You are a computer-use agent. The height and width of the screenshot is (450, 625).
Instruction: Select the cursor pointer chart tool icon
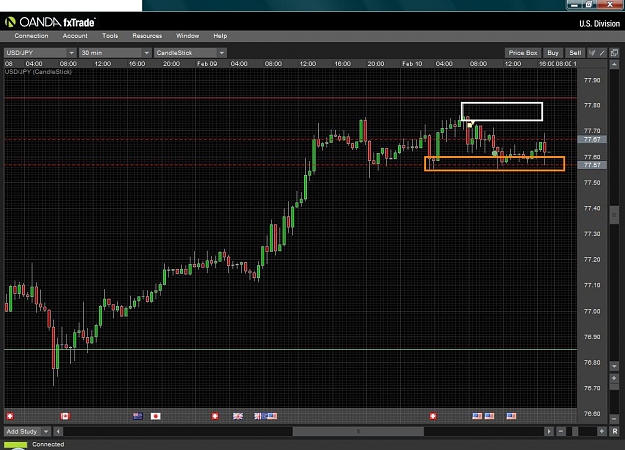pos(592,53)
